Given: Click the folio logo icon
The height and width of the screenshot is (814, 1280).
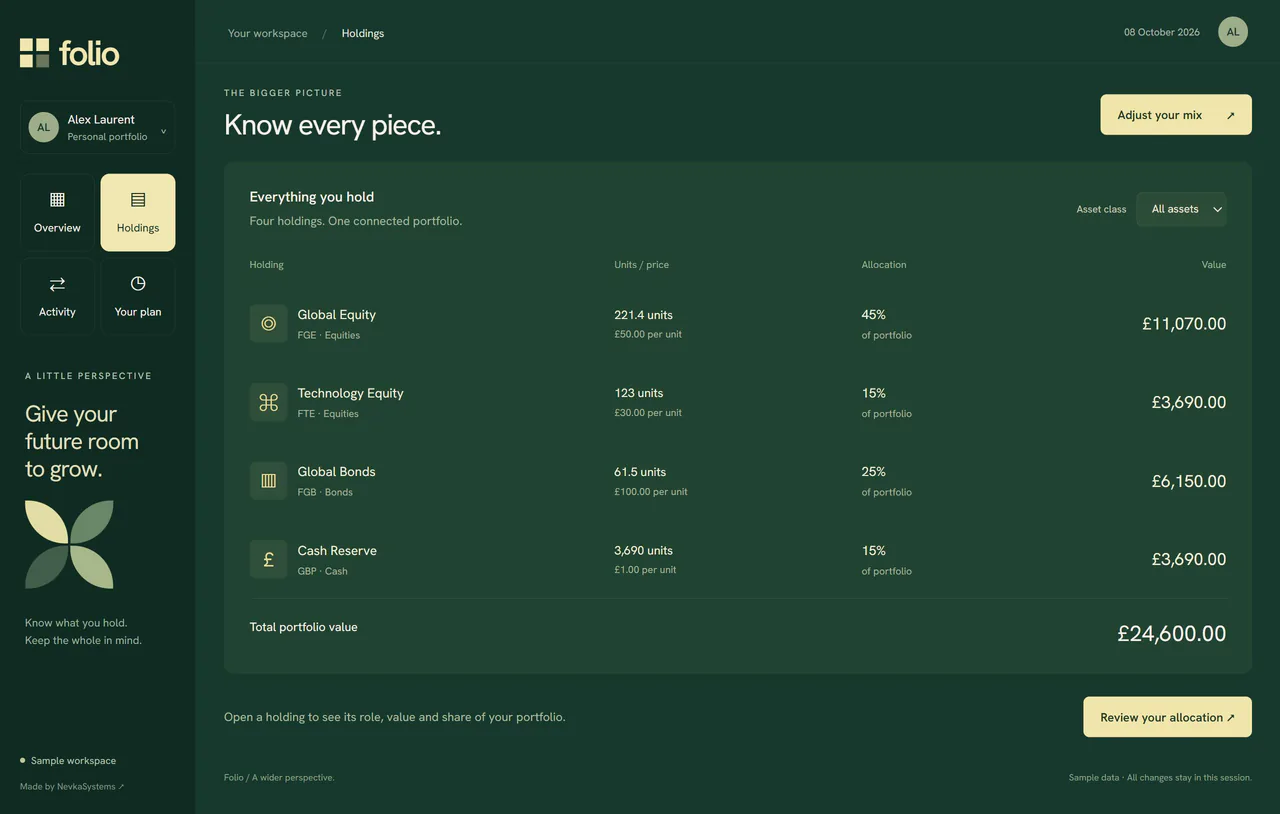Looking at the screenshot, I should point(34,53).
